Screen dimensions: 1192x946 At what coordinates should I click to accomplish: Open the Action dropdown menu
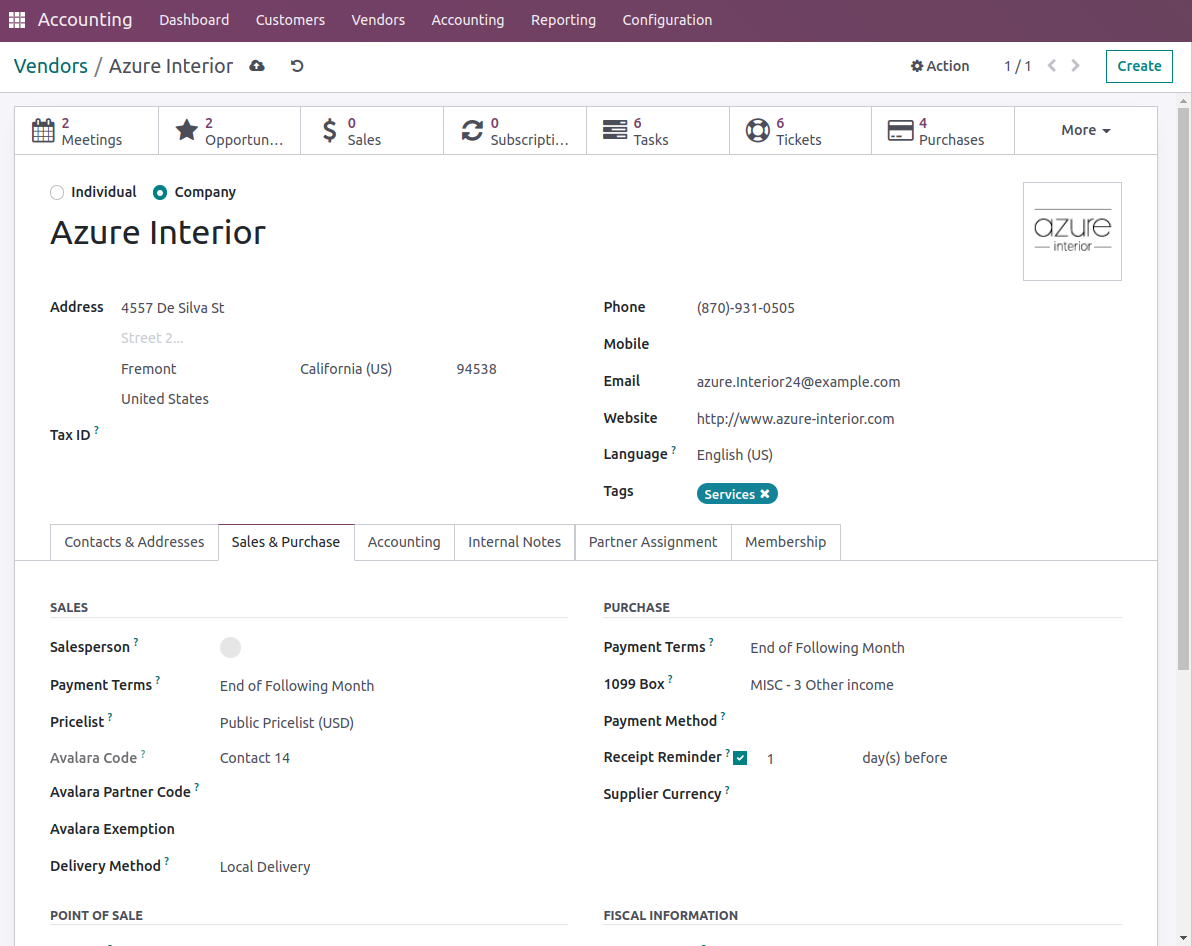940,66
